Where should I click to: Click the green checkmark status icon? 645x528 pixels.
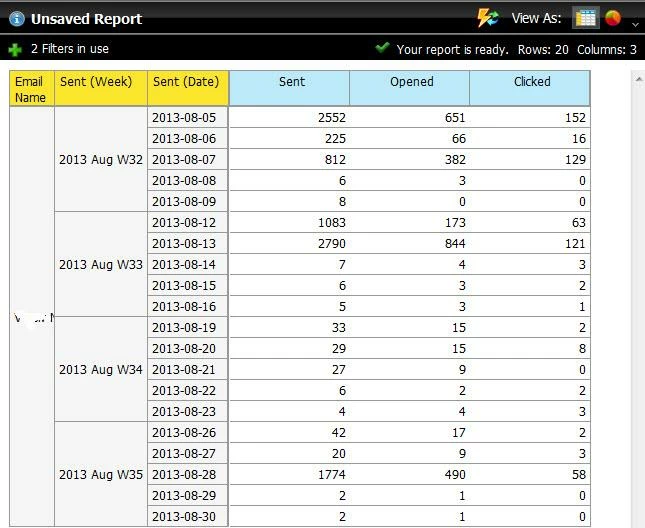point(382,47)
